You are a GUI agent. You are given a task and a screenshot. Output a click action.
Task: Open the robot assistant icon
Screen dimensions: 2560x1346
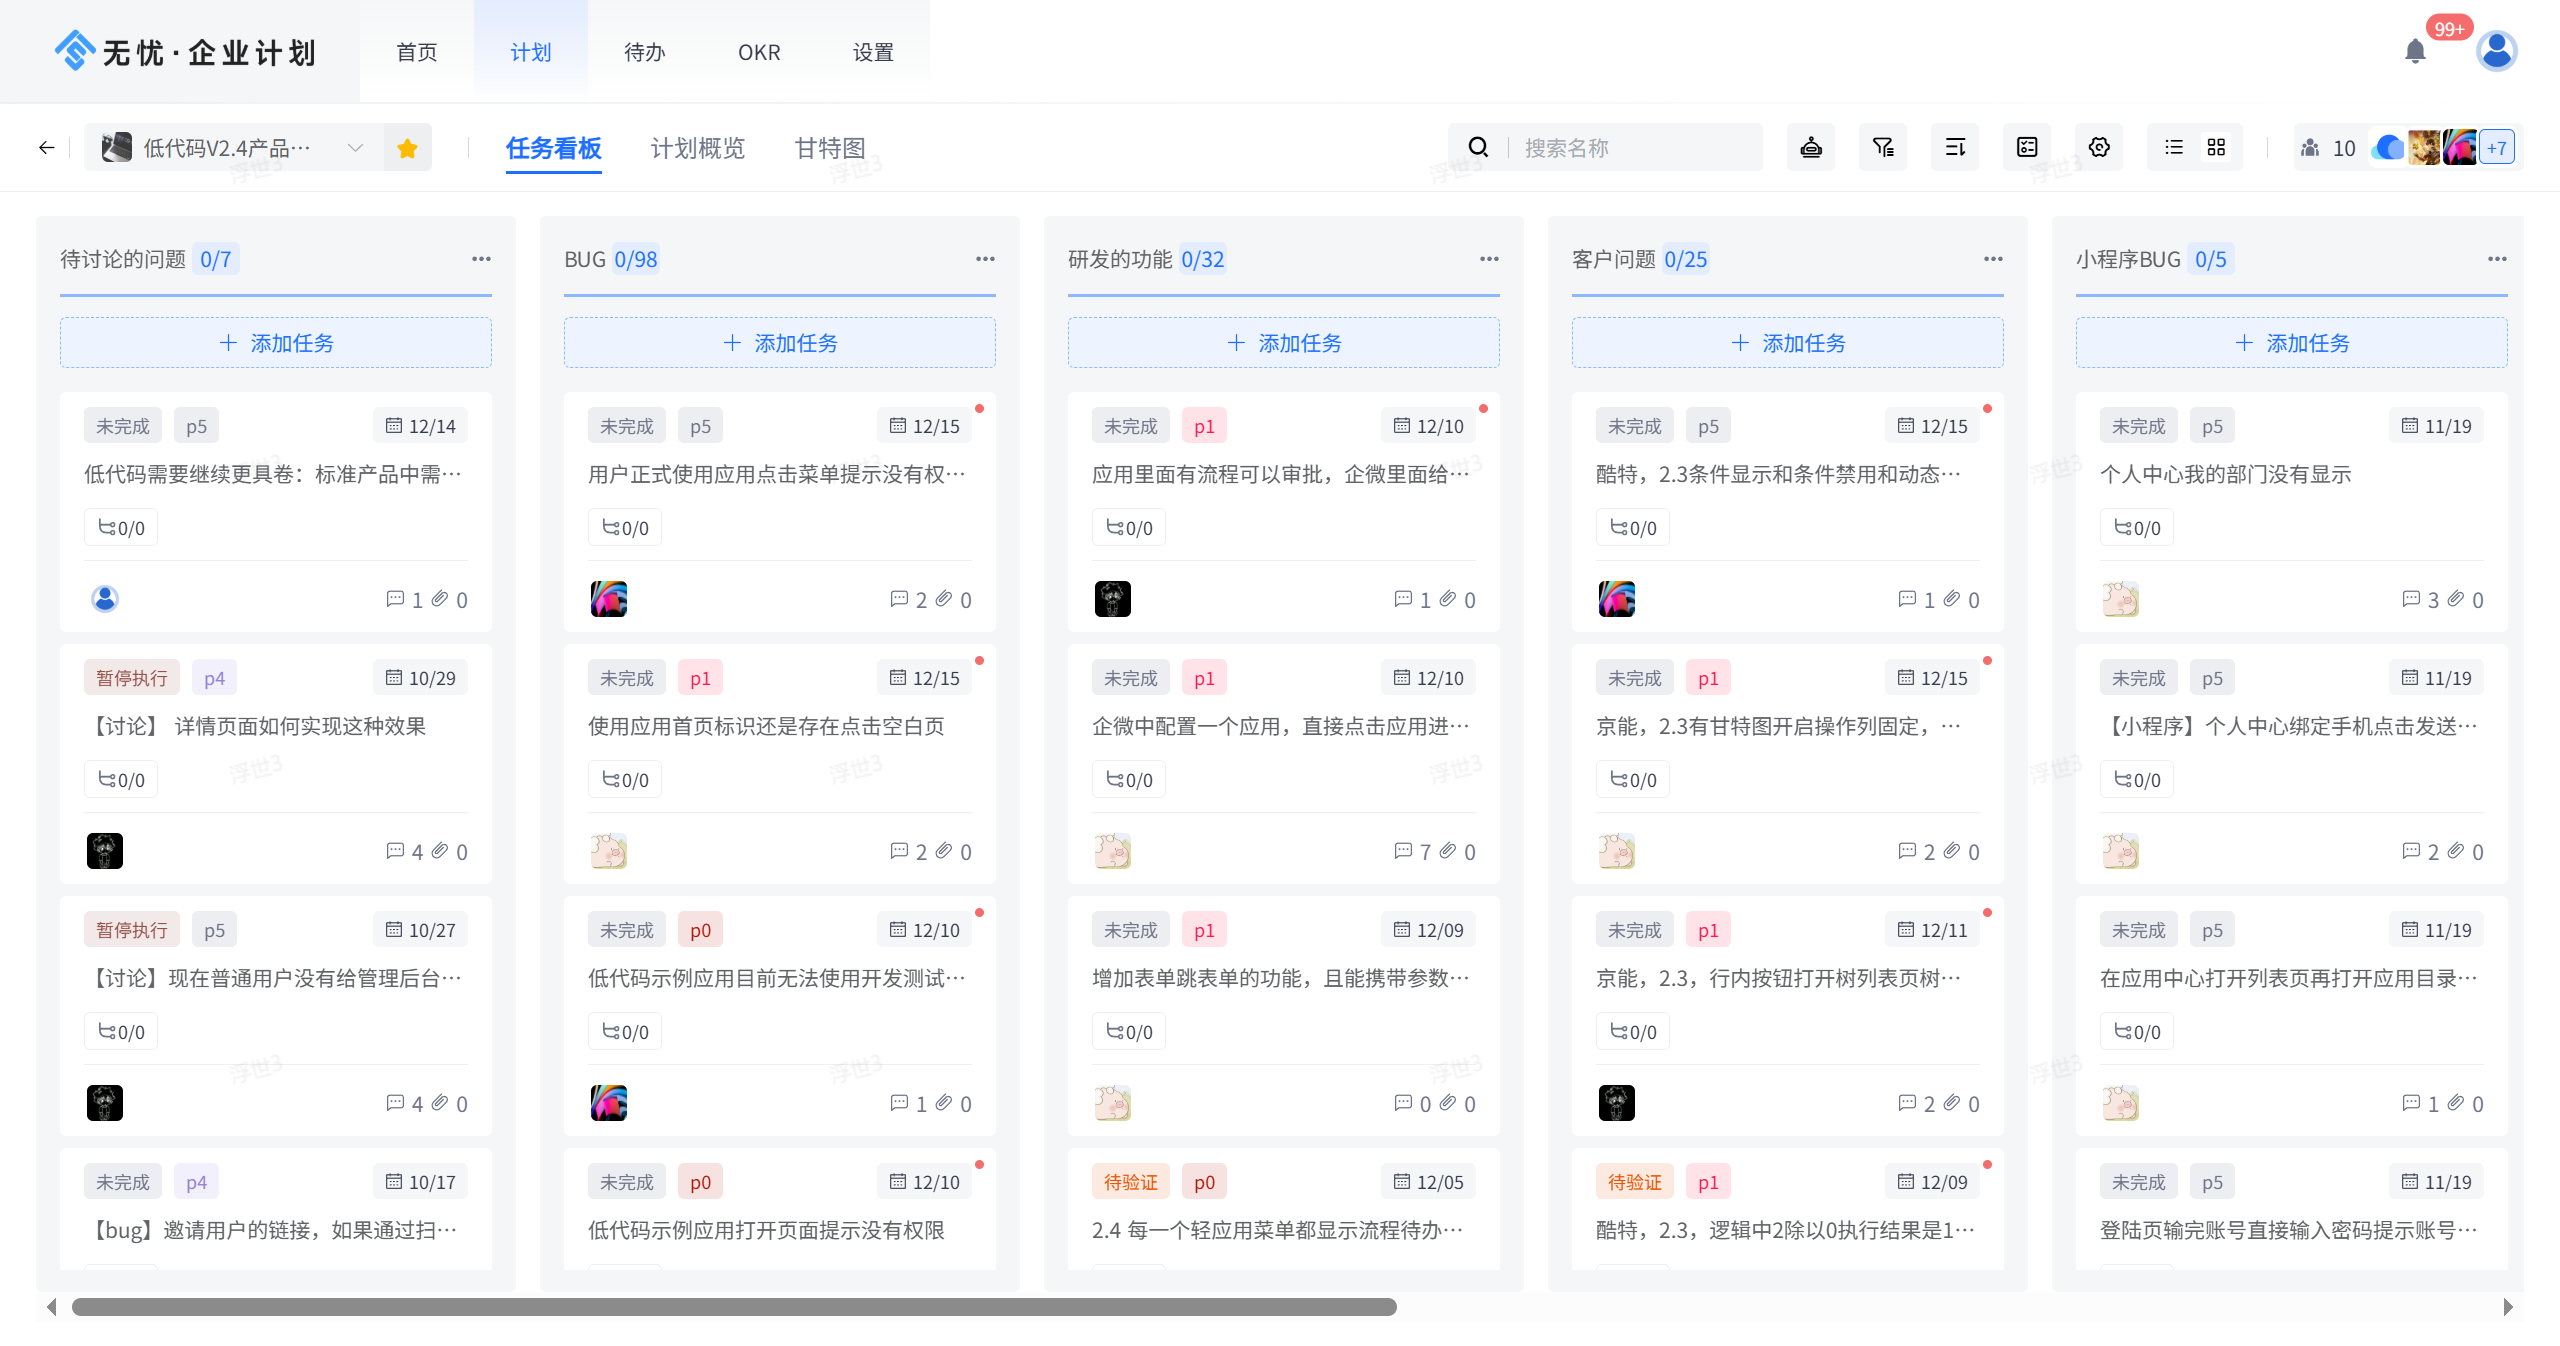[1811, 148]
